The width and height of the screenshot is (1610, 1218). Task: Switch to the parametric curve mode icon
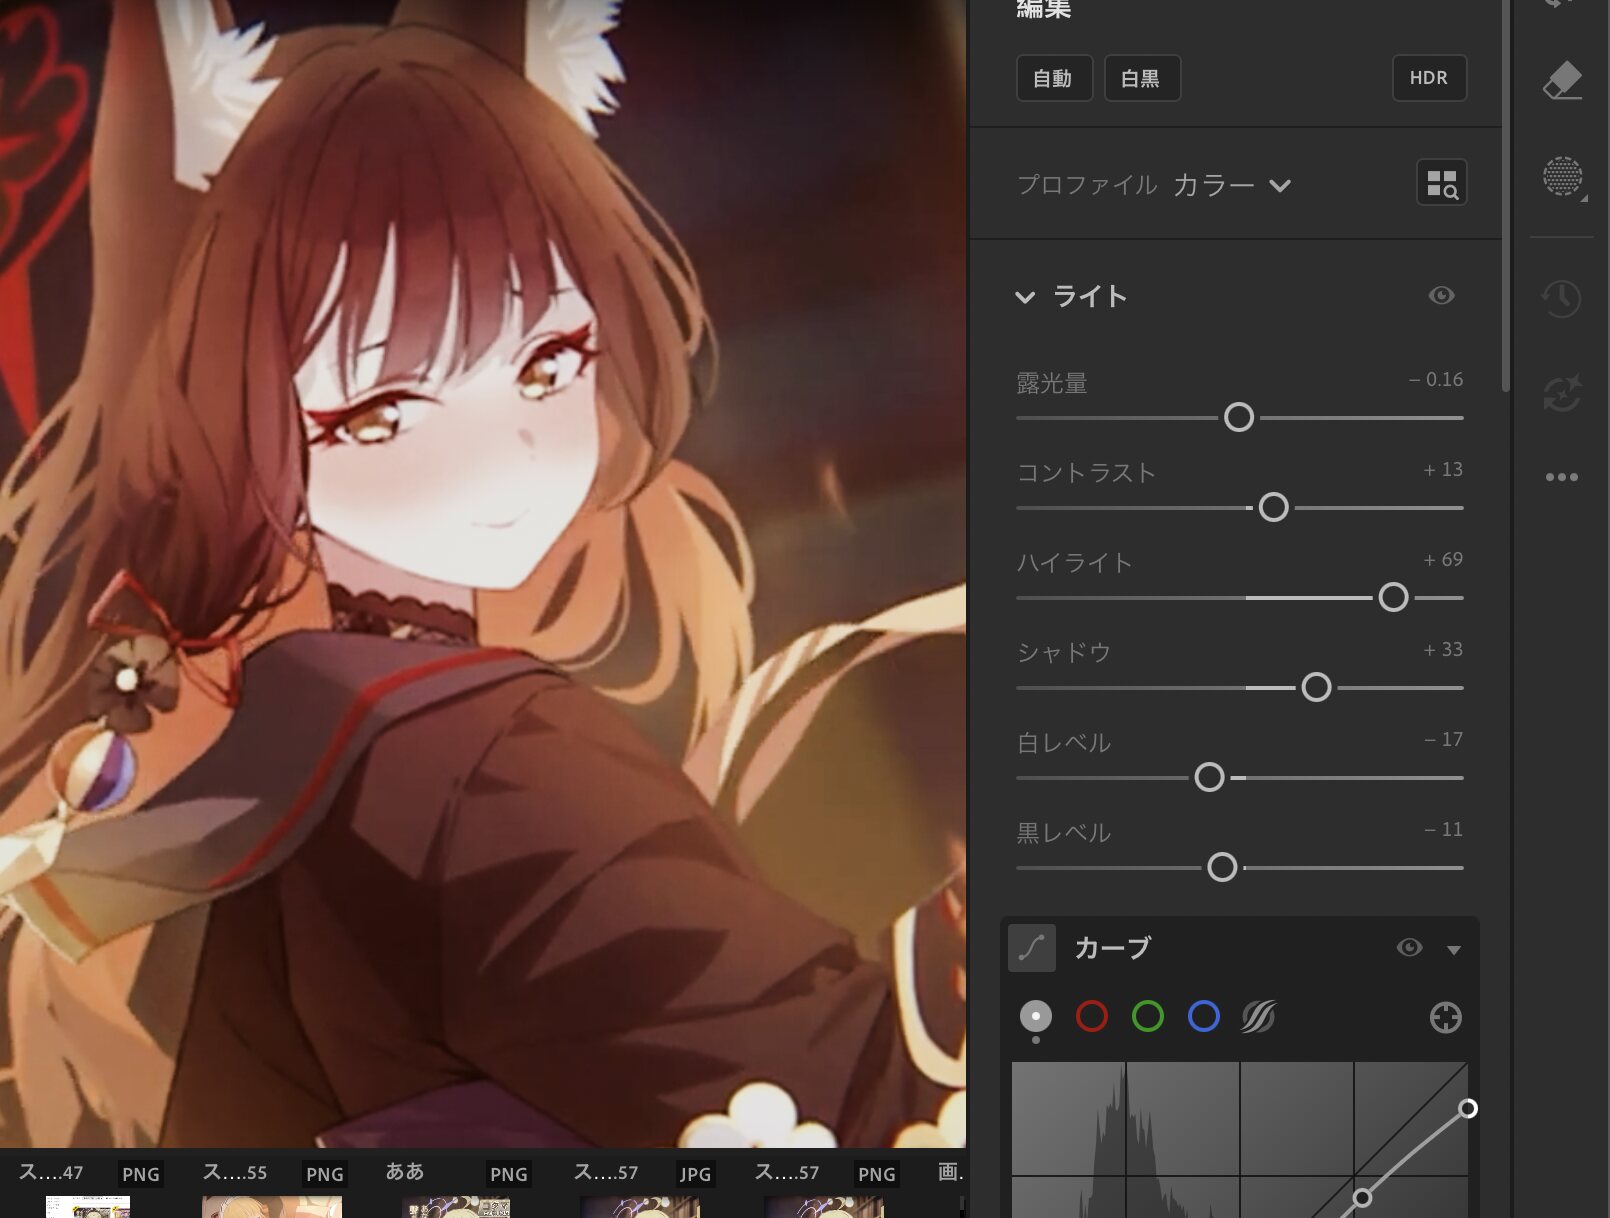pyautogui.click(x=1258, y=1017)
